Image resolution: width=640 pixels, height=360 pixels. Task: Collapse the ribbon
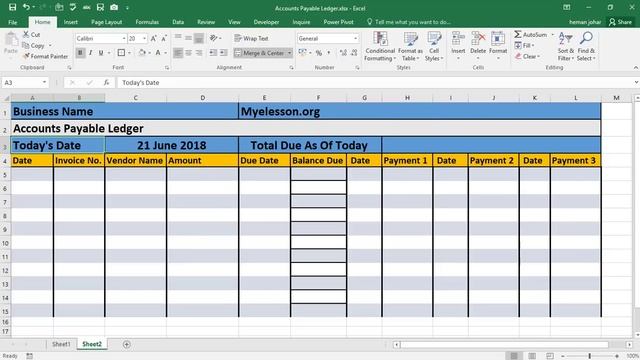(636, 67)
